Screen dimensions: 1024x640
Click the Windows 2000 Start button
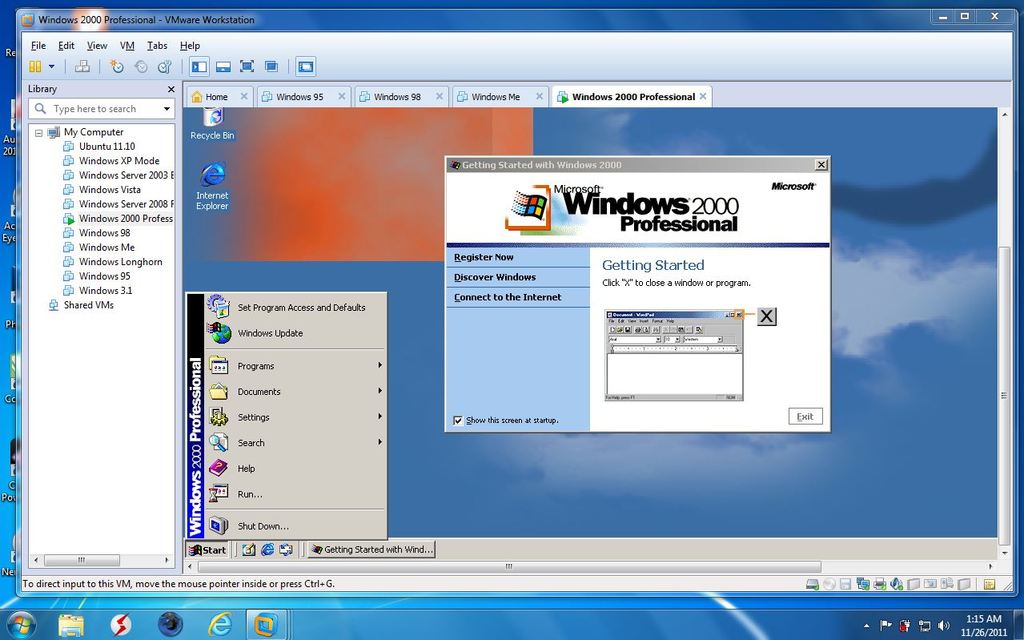click(206, 550)
